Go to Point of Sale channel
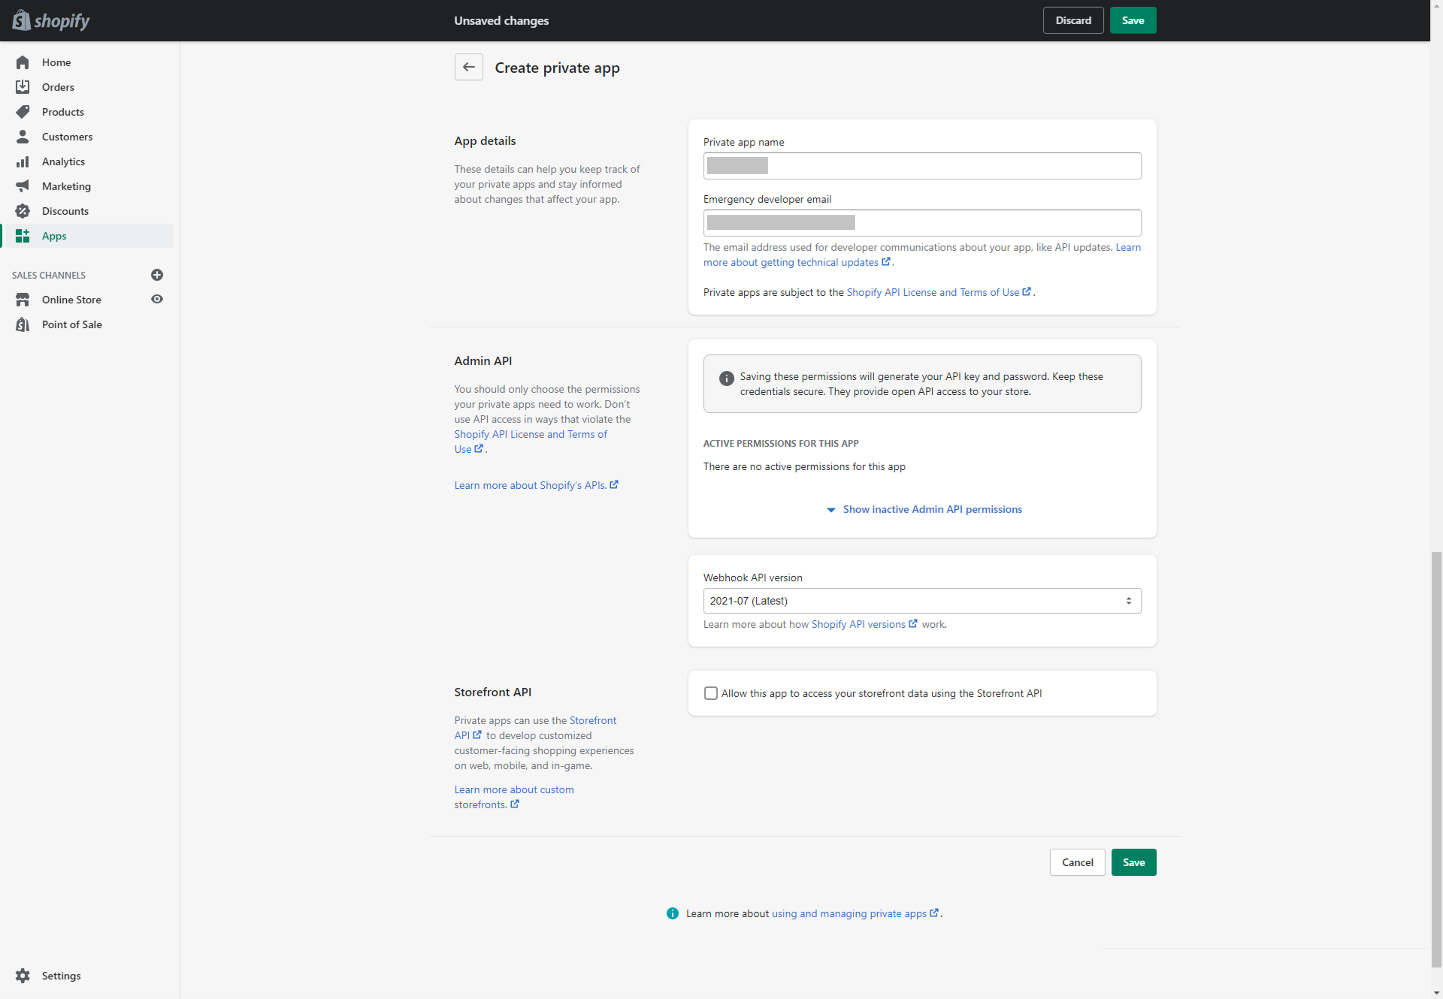 click(x=72, y=325)
